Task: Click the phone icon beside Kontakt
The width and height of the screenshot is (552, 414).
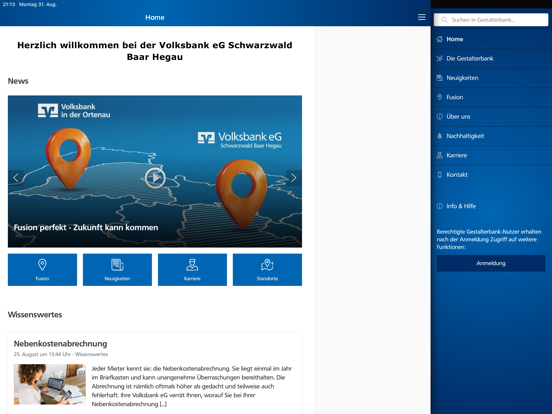Action: tap(439, 175)
